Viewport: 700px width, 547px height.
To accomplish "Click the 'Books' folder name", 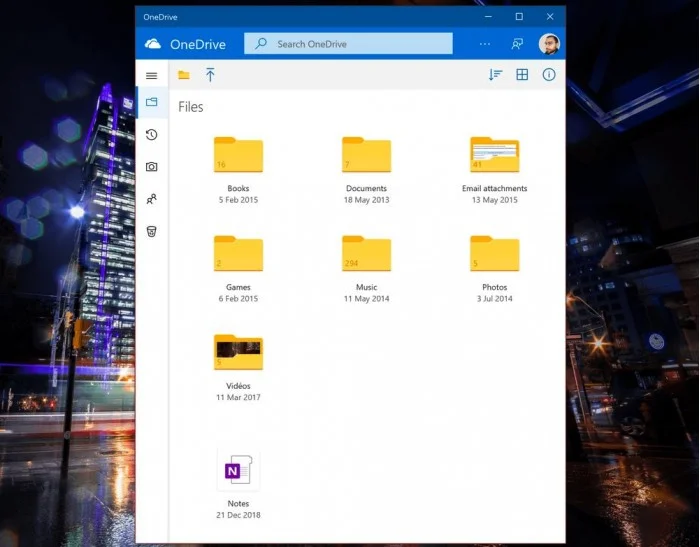I will coord(238,188).
